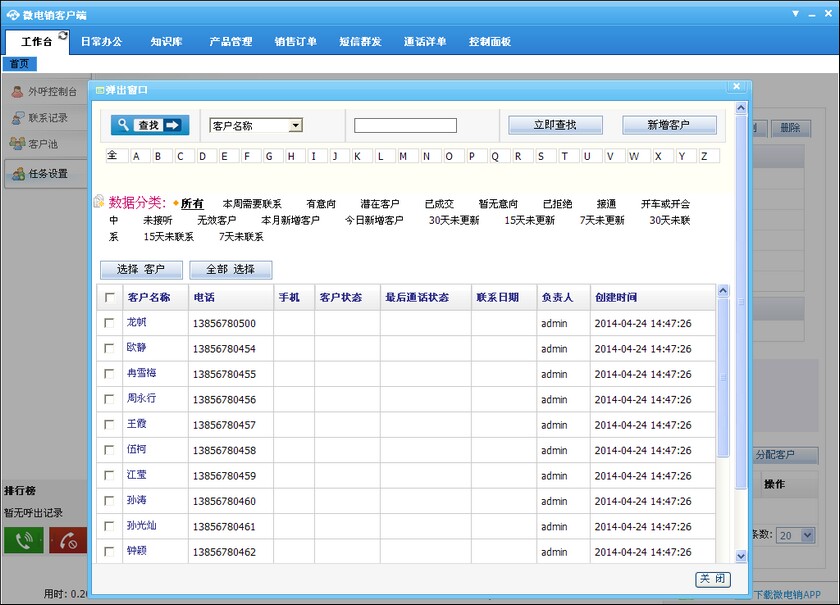Click the 新增客户 button
This screenshot has height=605, width=840.
click(x=669, y=125)
